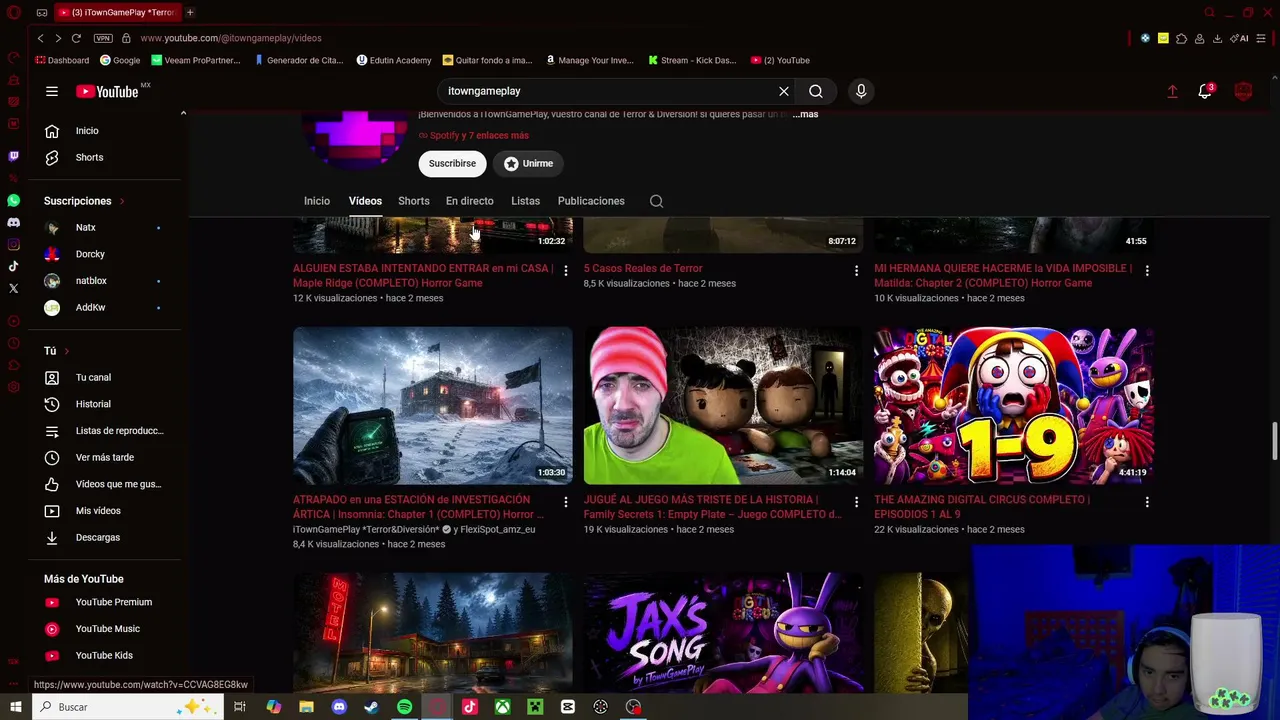
Task: Open the browser downloads icon
Action: coord(1217,38)
